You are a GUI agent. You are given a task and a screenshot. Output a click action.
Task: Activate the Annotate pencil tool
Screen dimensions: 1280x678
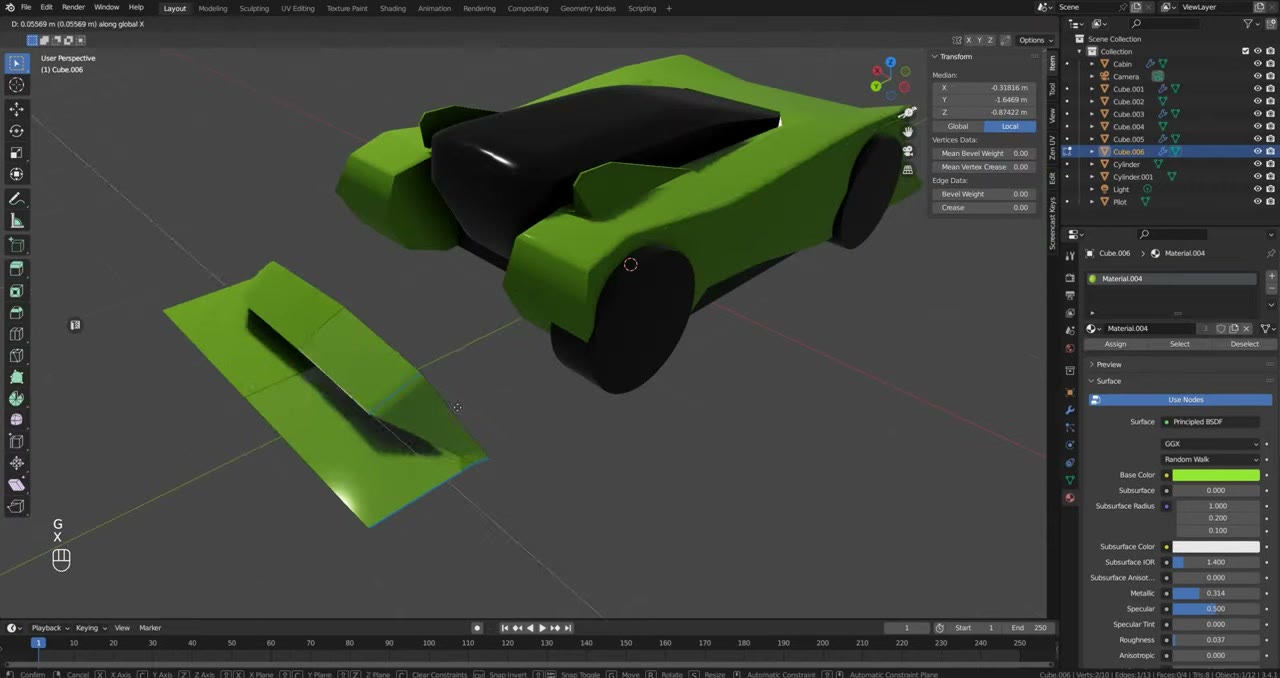coord(16,199)
